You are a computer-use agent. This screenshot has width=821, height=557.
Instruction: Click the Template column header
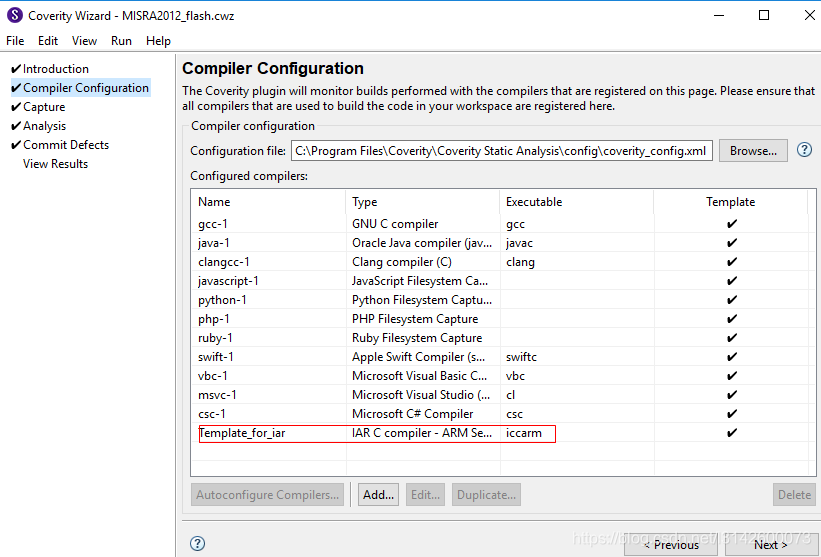730,202
